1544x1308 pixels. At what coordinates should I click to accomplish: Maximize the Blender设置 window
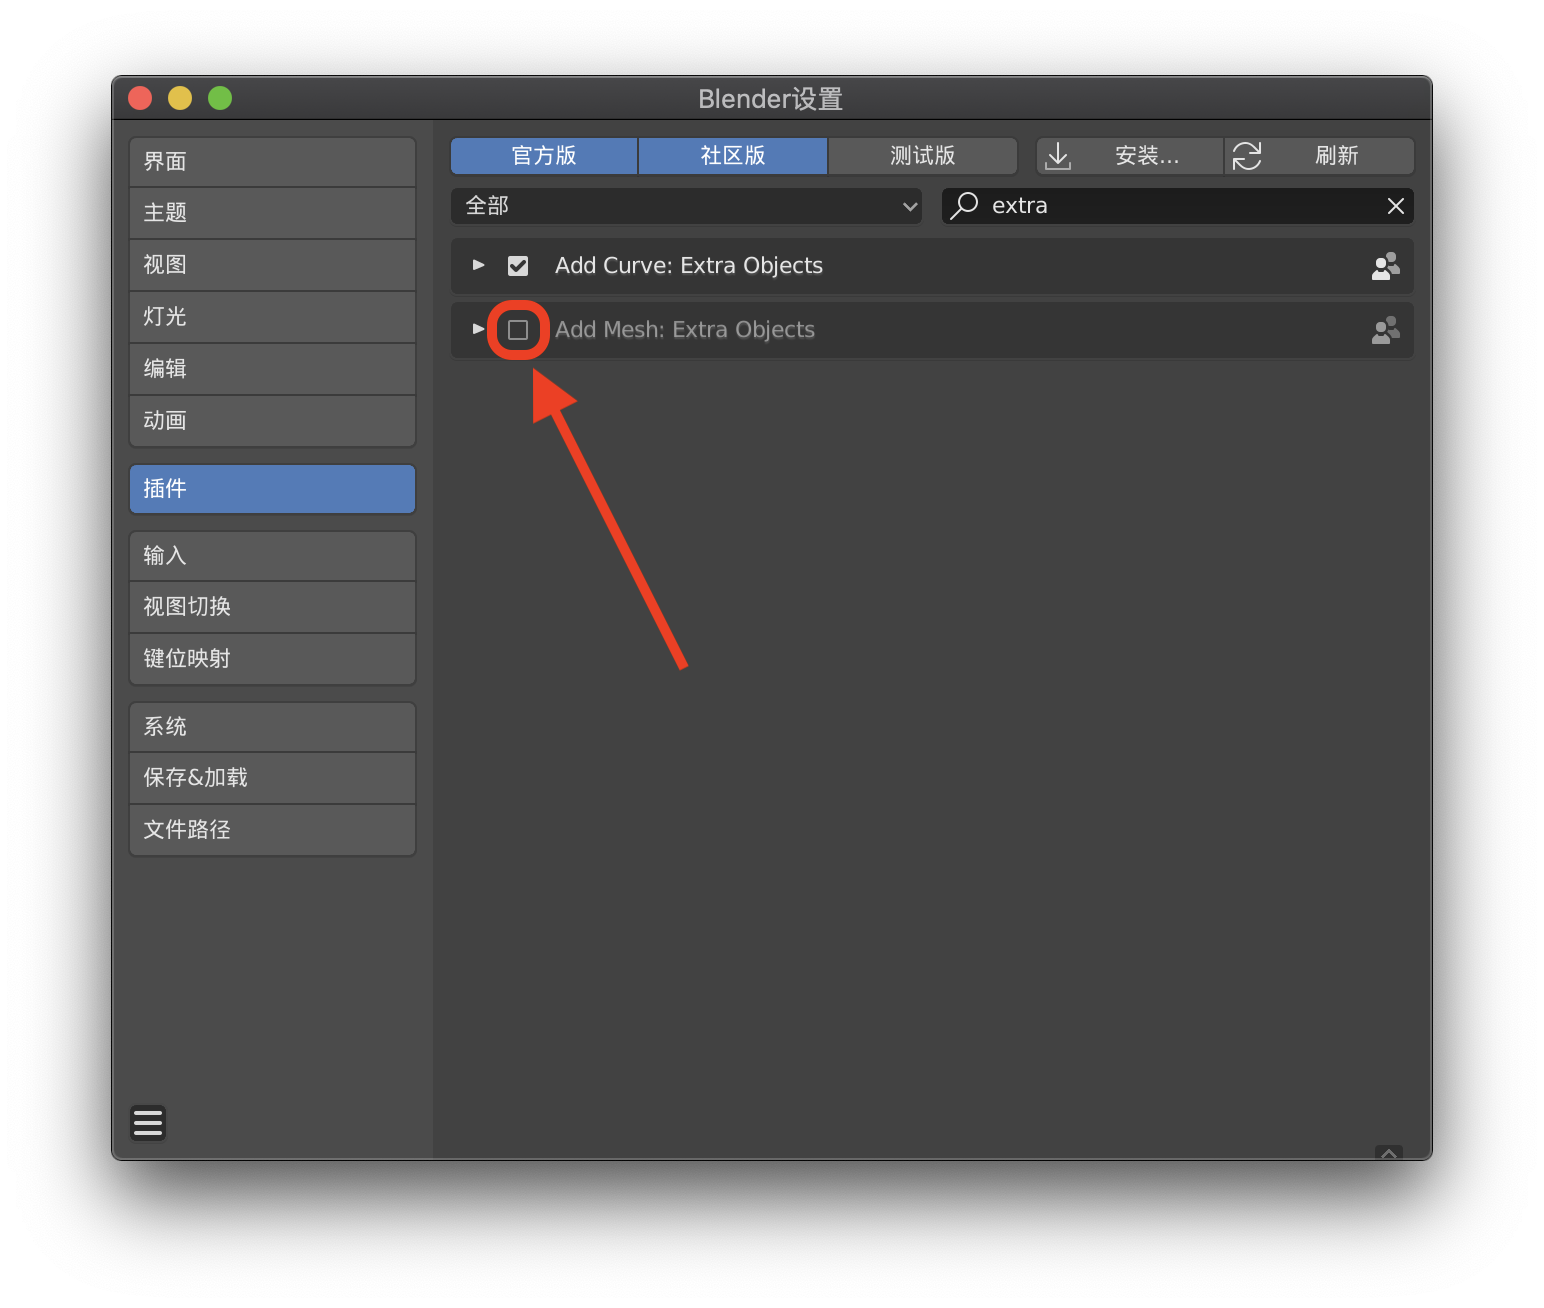[220, 98]
